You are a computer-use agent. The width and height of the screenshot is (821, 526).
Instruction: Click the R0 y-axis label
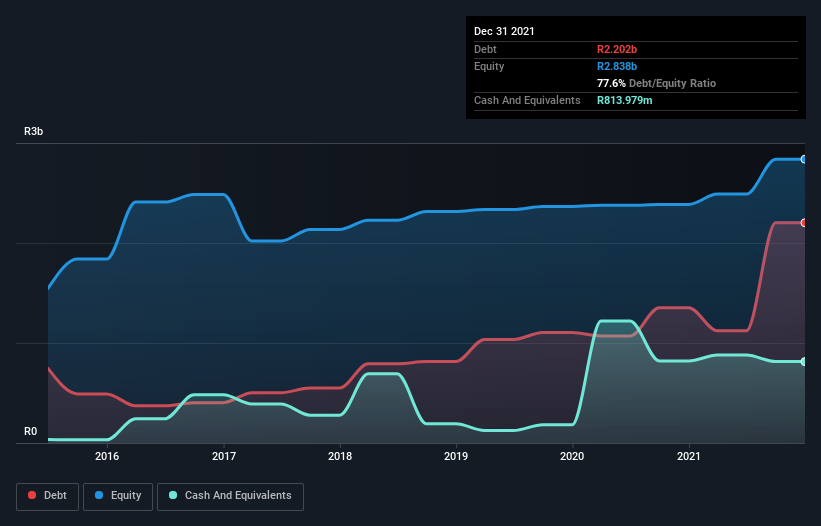tap(30, 432)
